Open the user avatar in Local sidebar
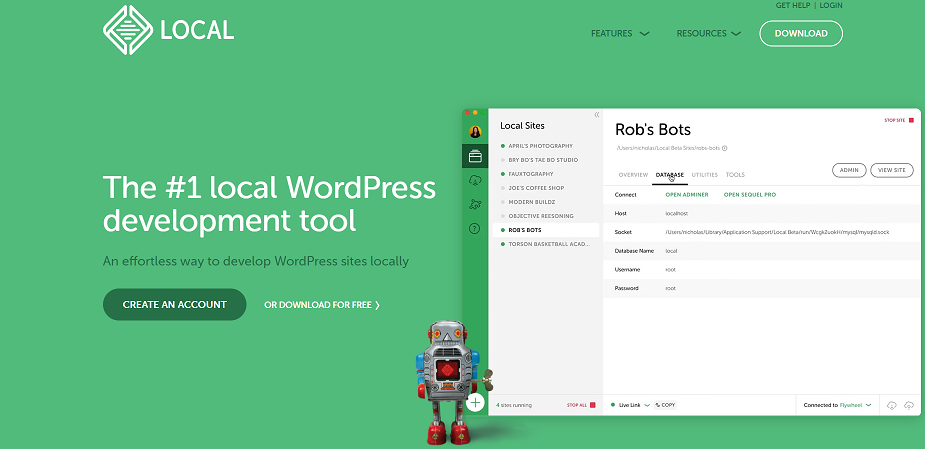 pyautogui.click(x=475, y=132)
